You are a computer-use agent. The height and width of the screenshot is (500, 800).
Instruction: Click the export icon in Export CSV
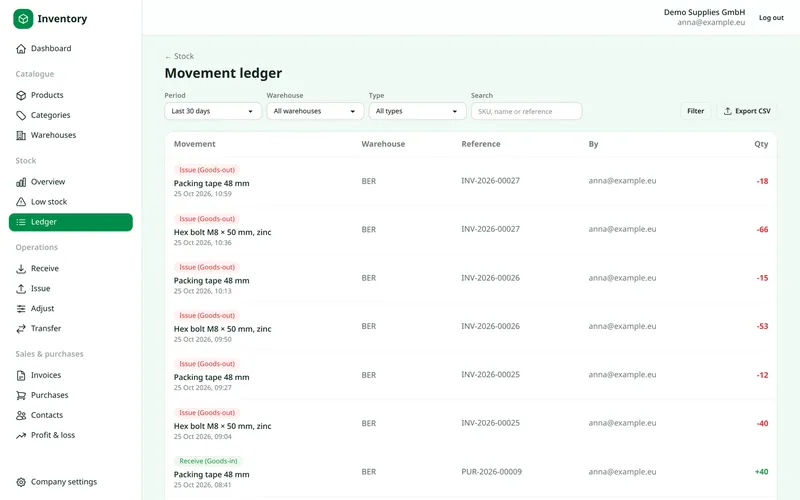pos(728,111)
